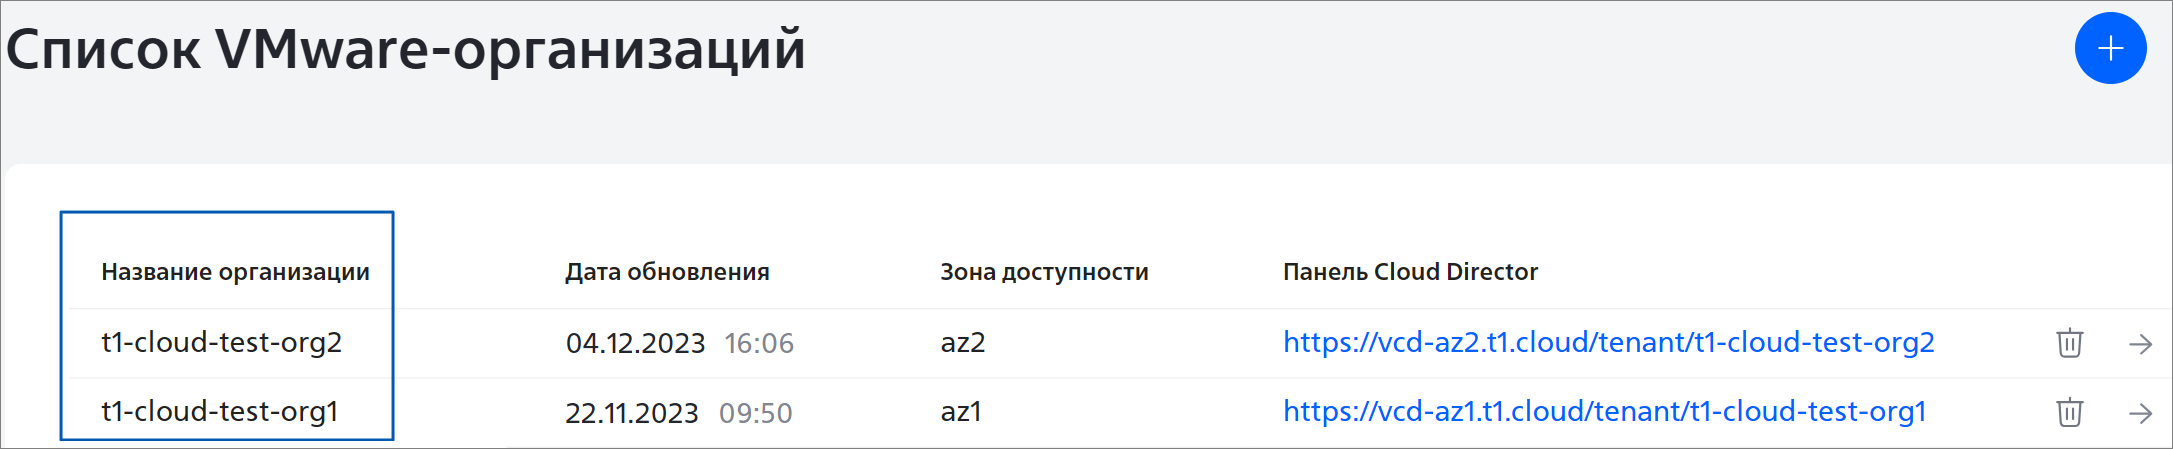Click the Список VMware-организаций page title
The width and height of the screenshot is (2173, 449).
[x=405, y=49]
